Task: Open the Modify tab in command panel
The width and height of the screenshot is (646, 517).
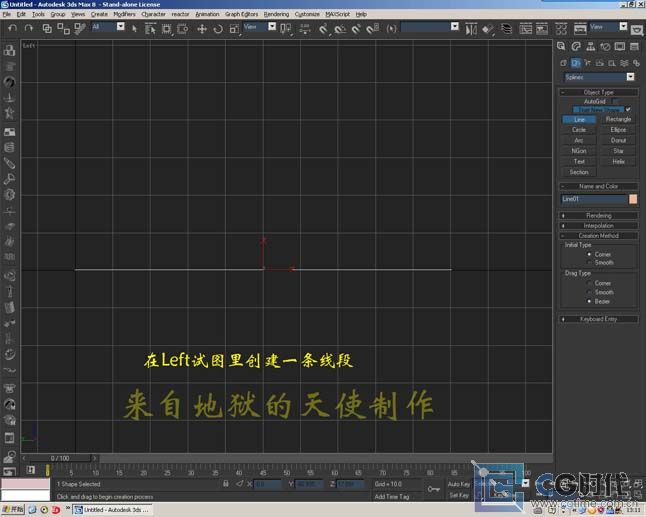Action: pos(578,46)
